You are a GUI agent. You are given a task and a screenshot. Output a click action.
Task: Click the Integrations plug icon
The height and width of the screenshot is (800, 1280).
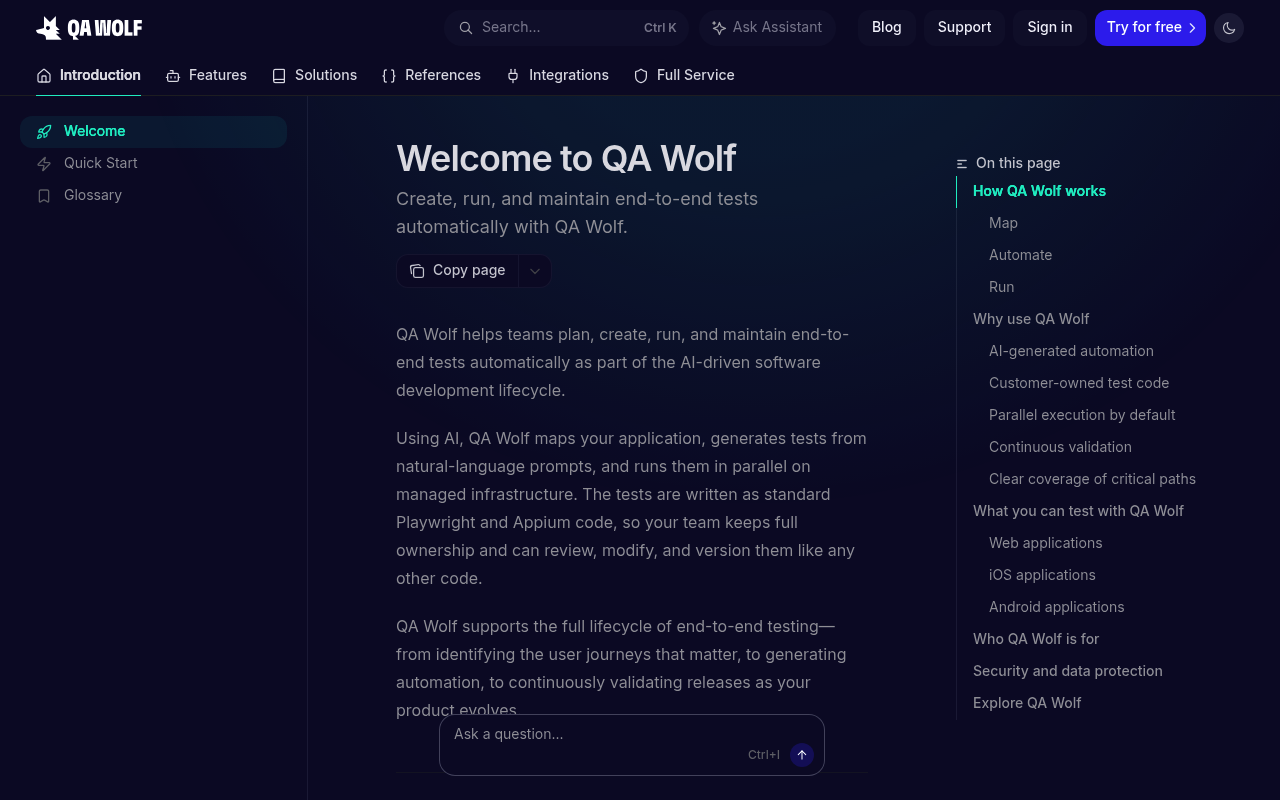[513, 76]
